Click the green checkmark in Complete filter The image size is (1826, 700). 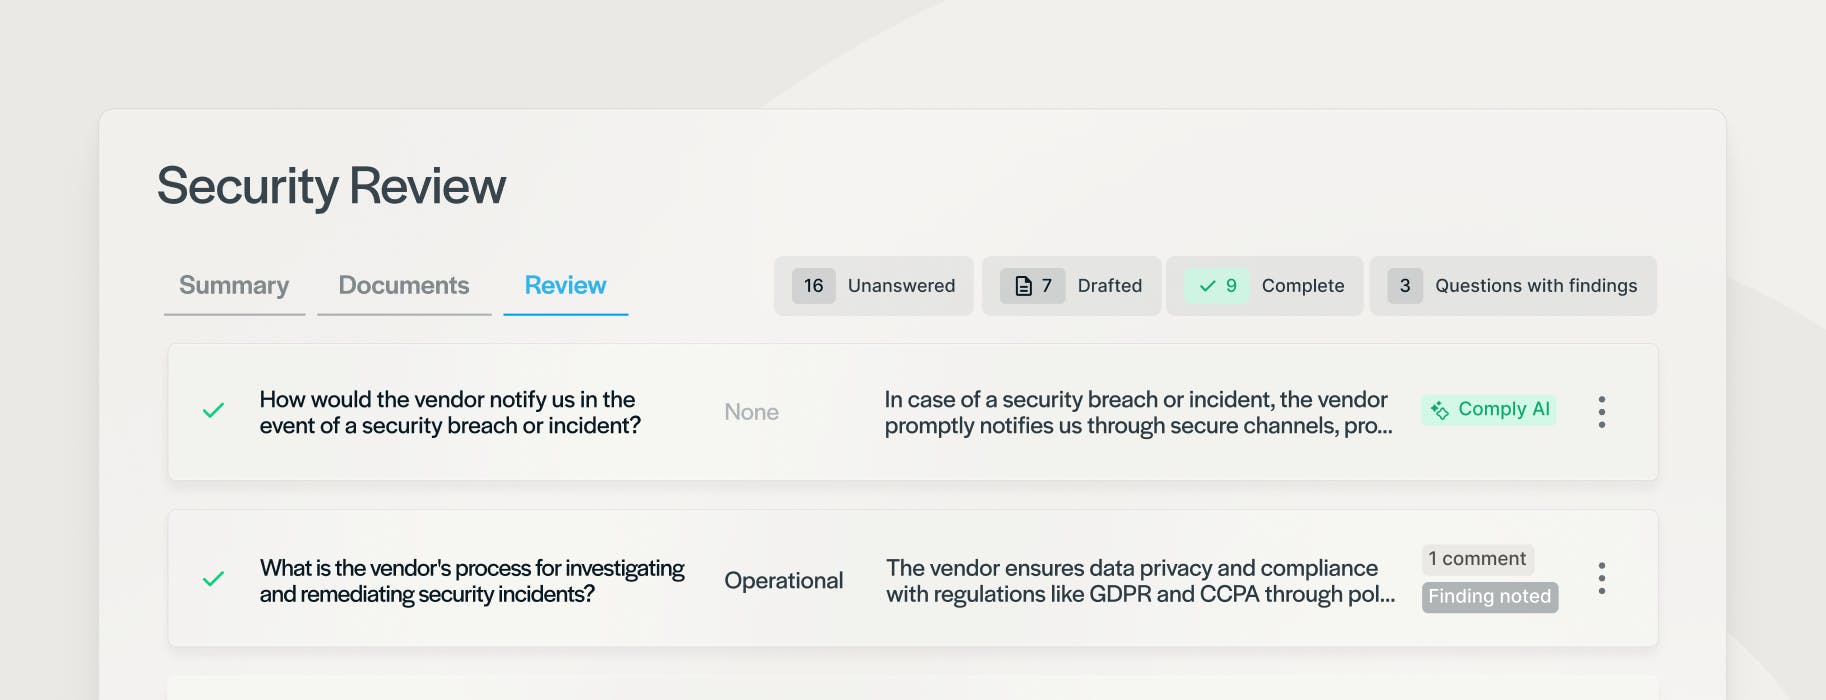coord(1207,286)
